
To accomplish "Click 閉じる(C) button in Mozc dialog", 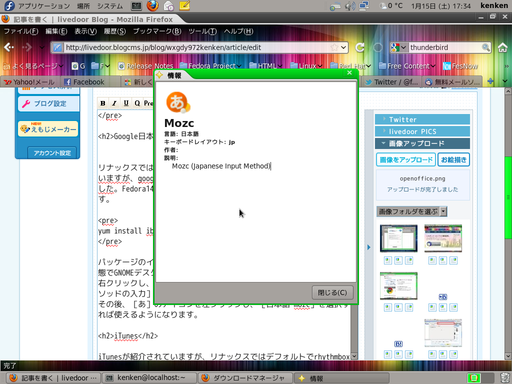I will 332,293.
